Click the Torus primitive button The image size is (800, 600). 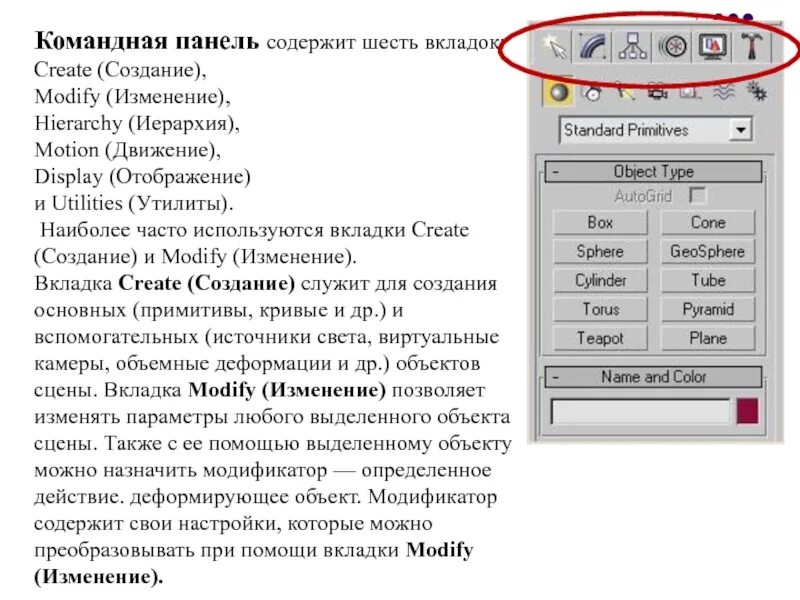pyautogui.click(x=600, y=309)
